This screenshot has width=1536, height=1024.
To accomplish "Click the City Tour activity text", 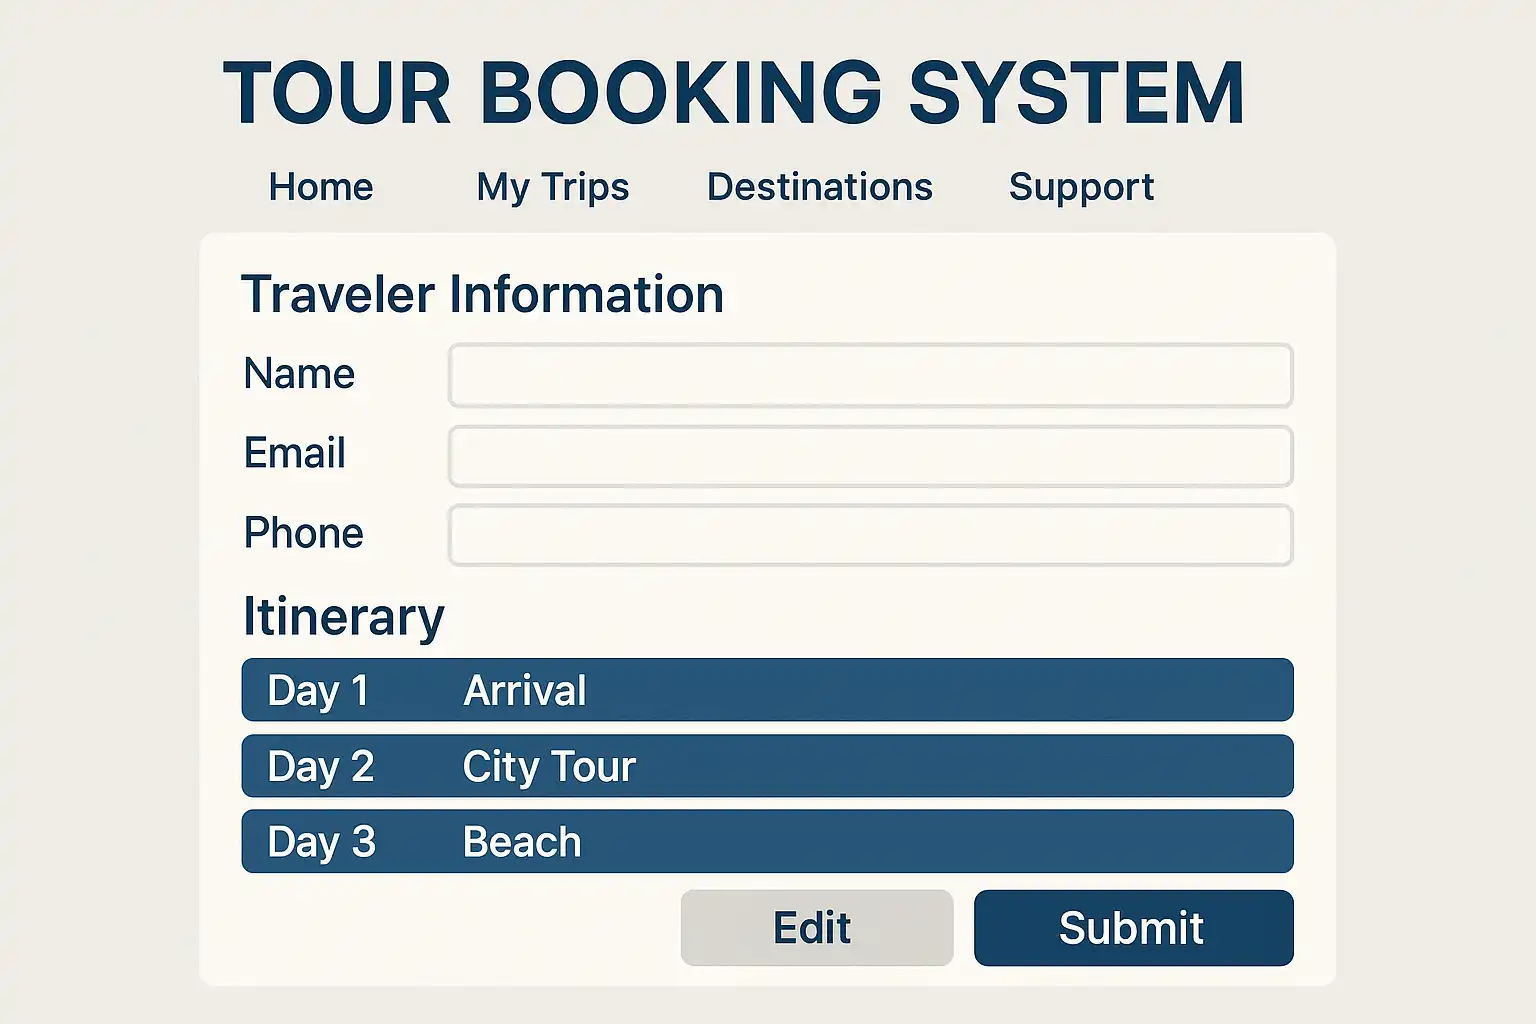I will tap(549, 767).
